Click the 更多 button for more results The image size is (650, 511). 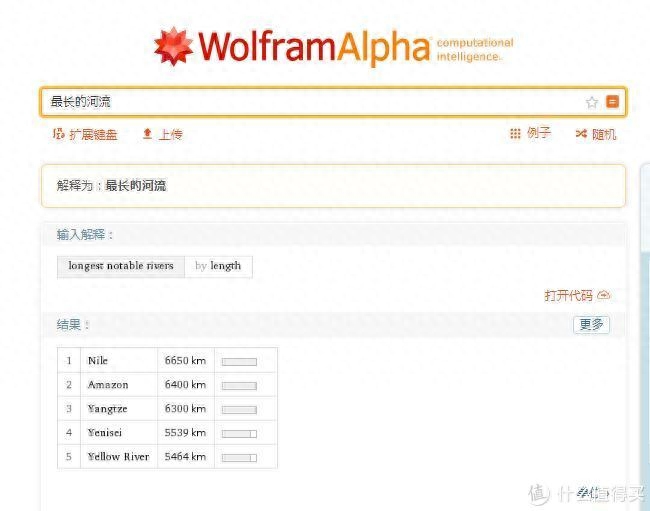(592, 325)
